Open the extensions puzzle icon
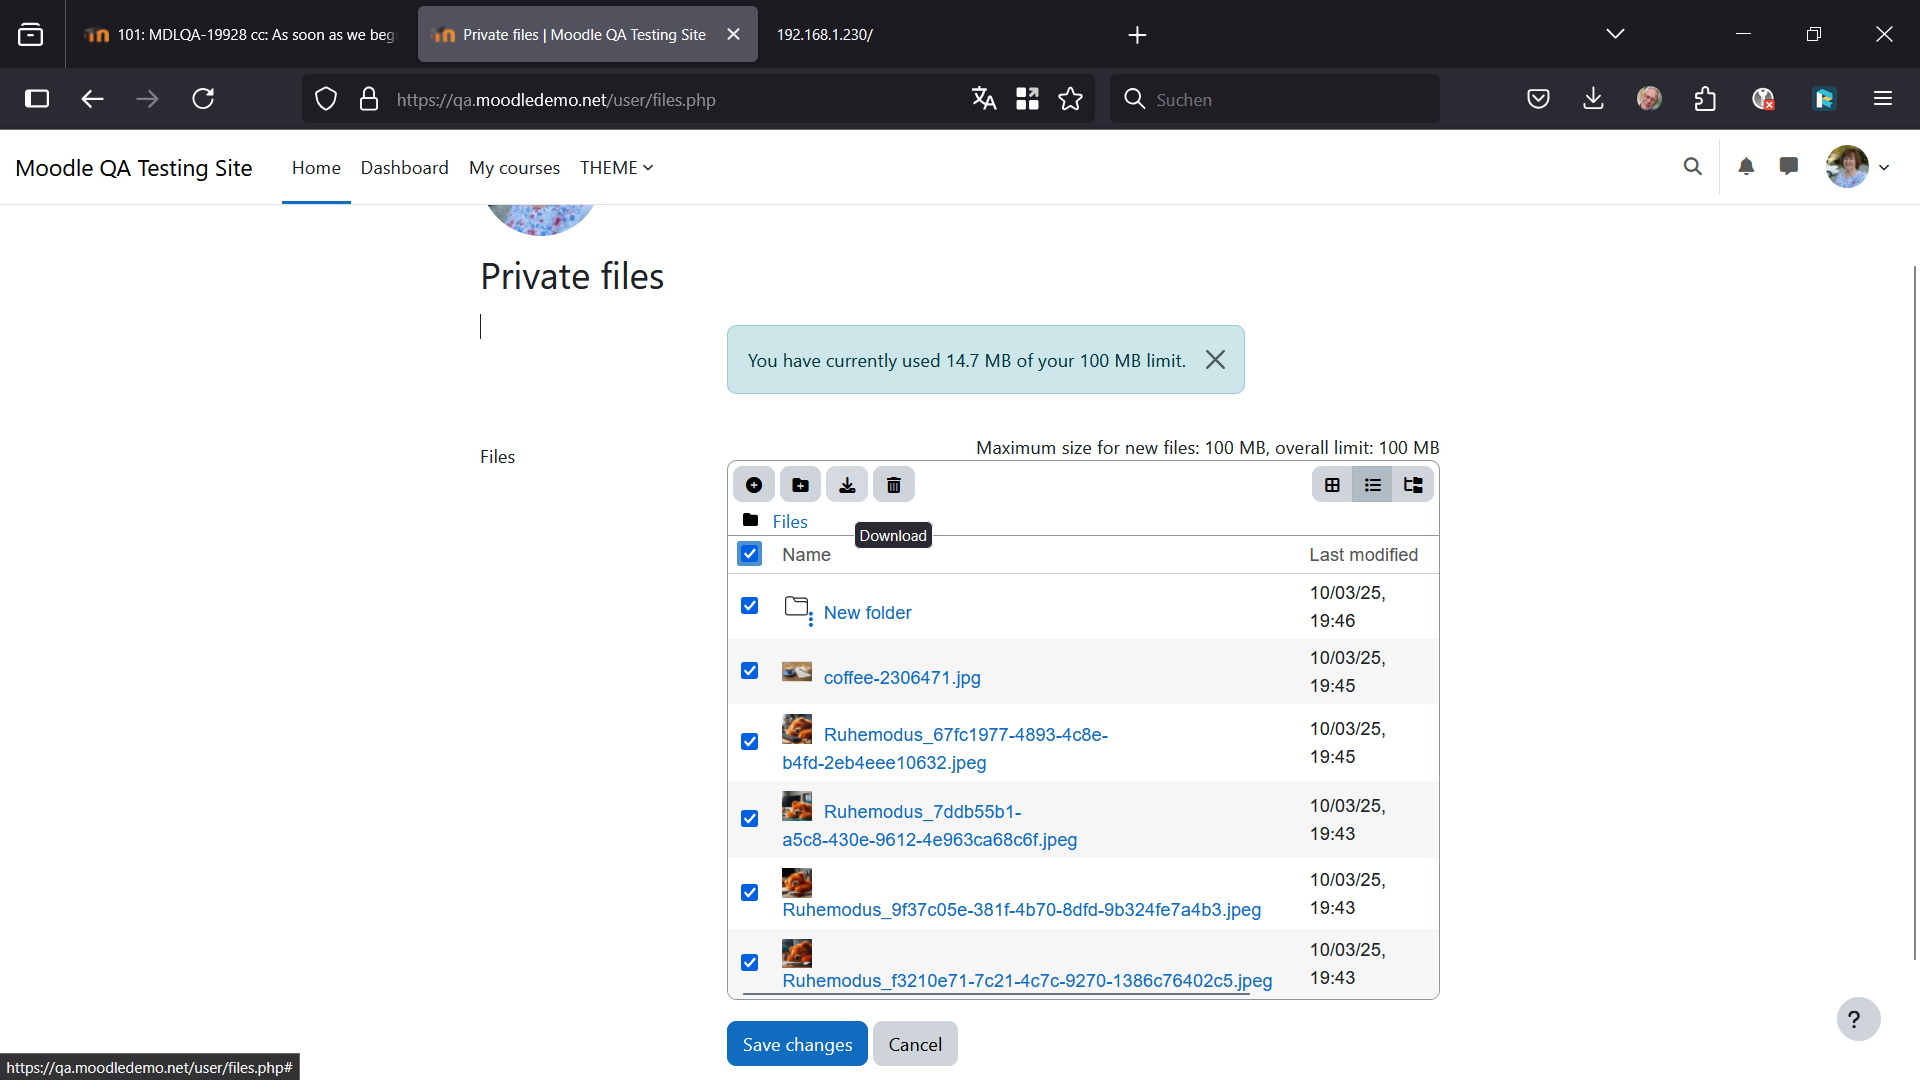The height and width of the screenshot is (1080, 1920). pos(1705,99)
